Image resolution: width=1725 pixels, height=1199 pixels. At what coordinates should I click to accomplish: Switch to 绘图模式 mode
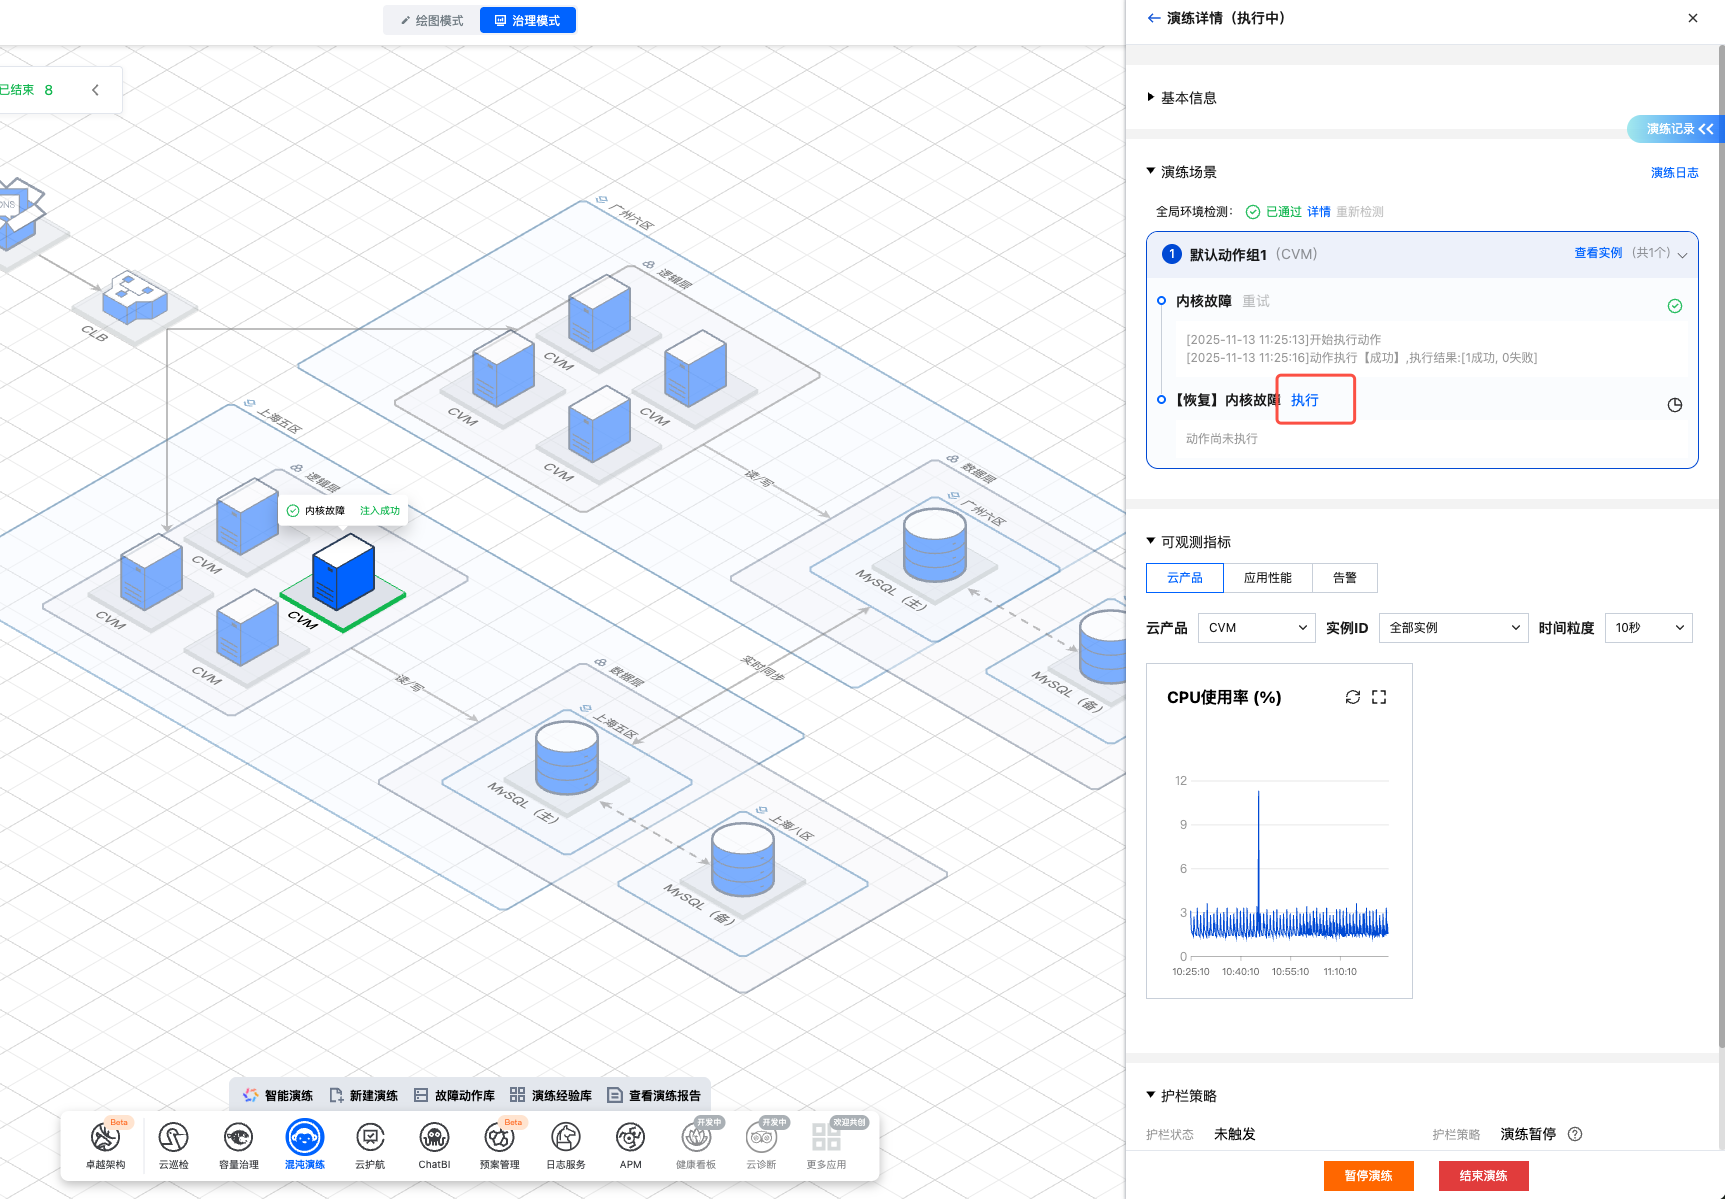click(x=432, y=20)
